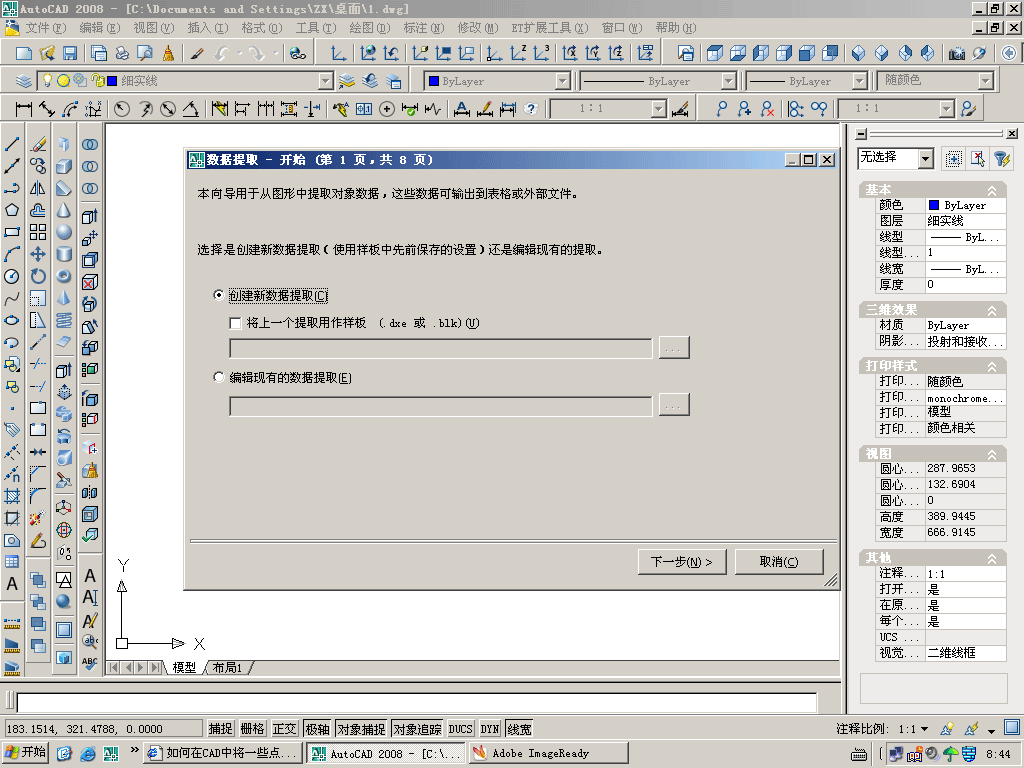The image size is (1024, 768).
Task: Toggle the Ortho (正交) status bar button
Action: (285, 729)
